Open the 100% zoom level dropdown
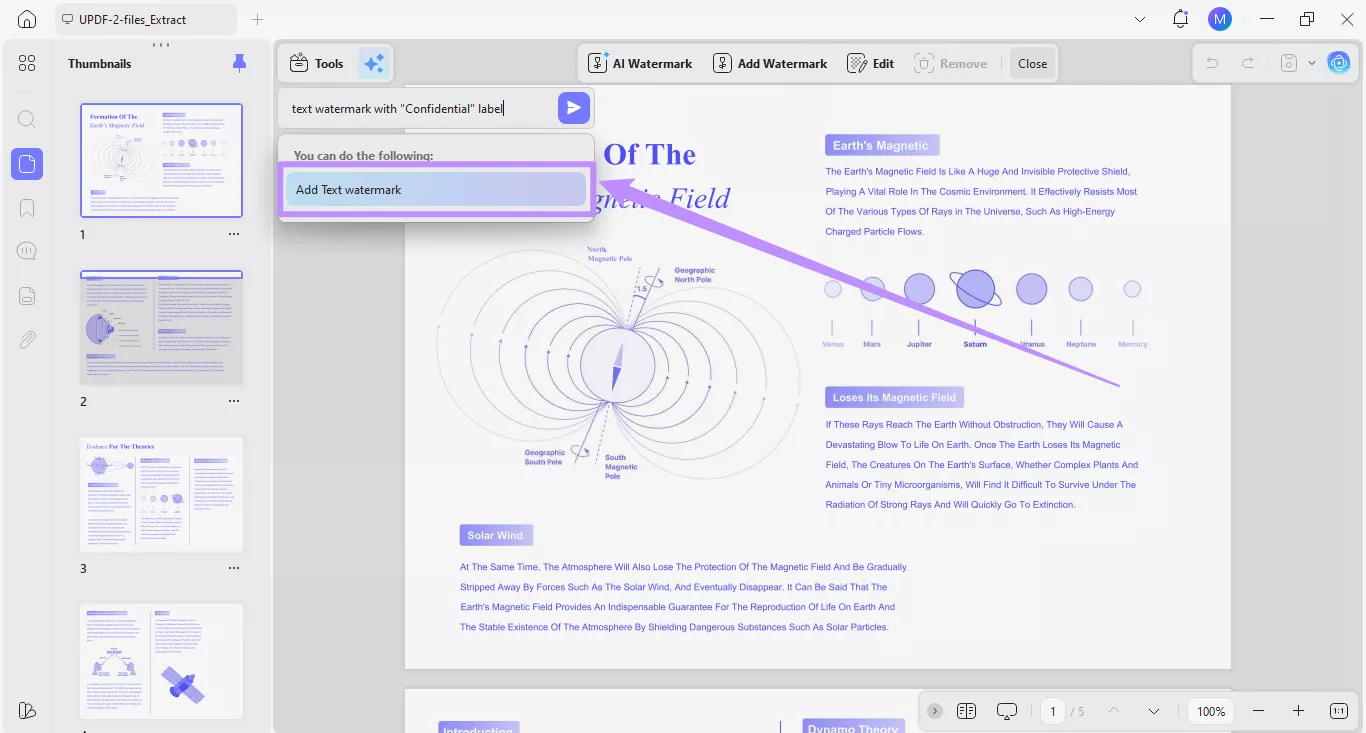The image size is (1366, 733). click(1211, 711)
